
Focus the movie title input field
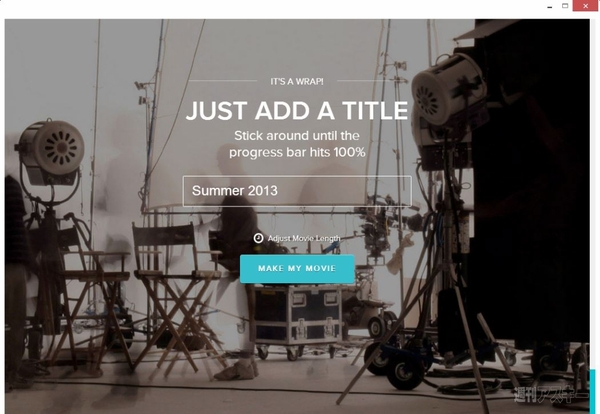(297, 191)
